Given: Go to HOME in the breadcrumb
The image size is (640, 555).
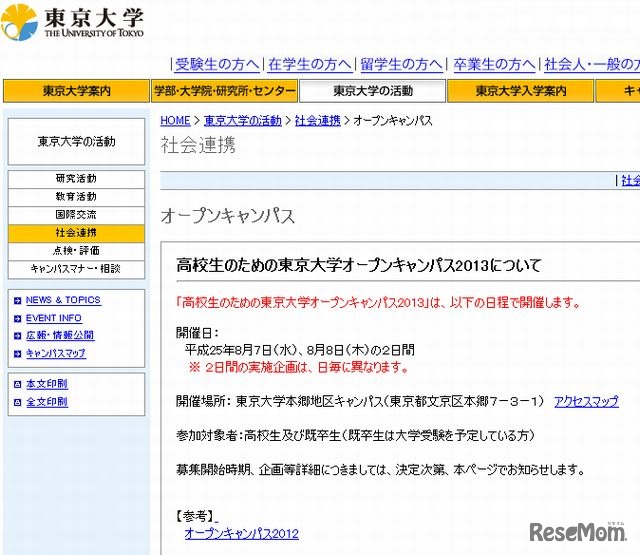Looking at the screenshot, I should pos(175,120).
